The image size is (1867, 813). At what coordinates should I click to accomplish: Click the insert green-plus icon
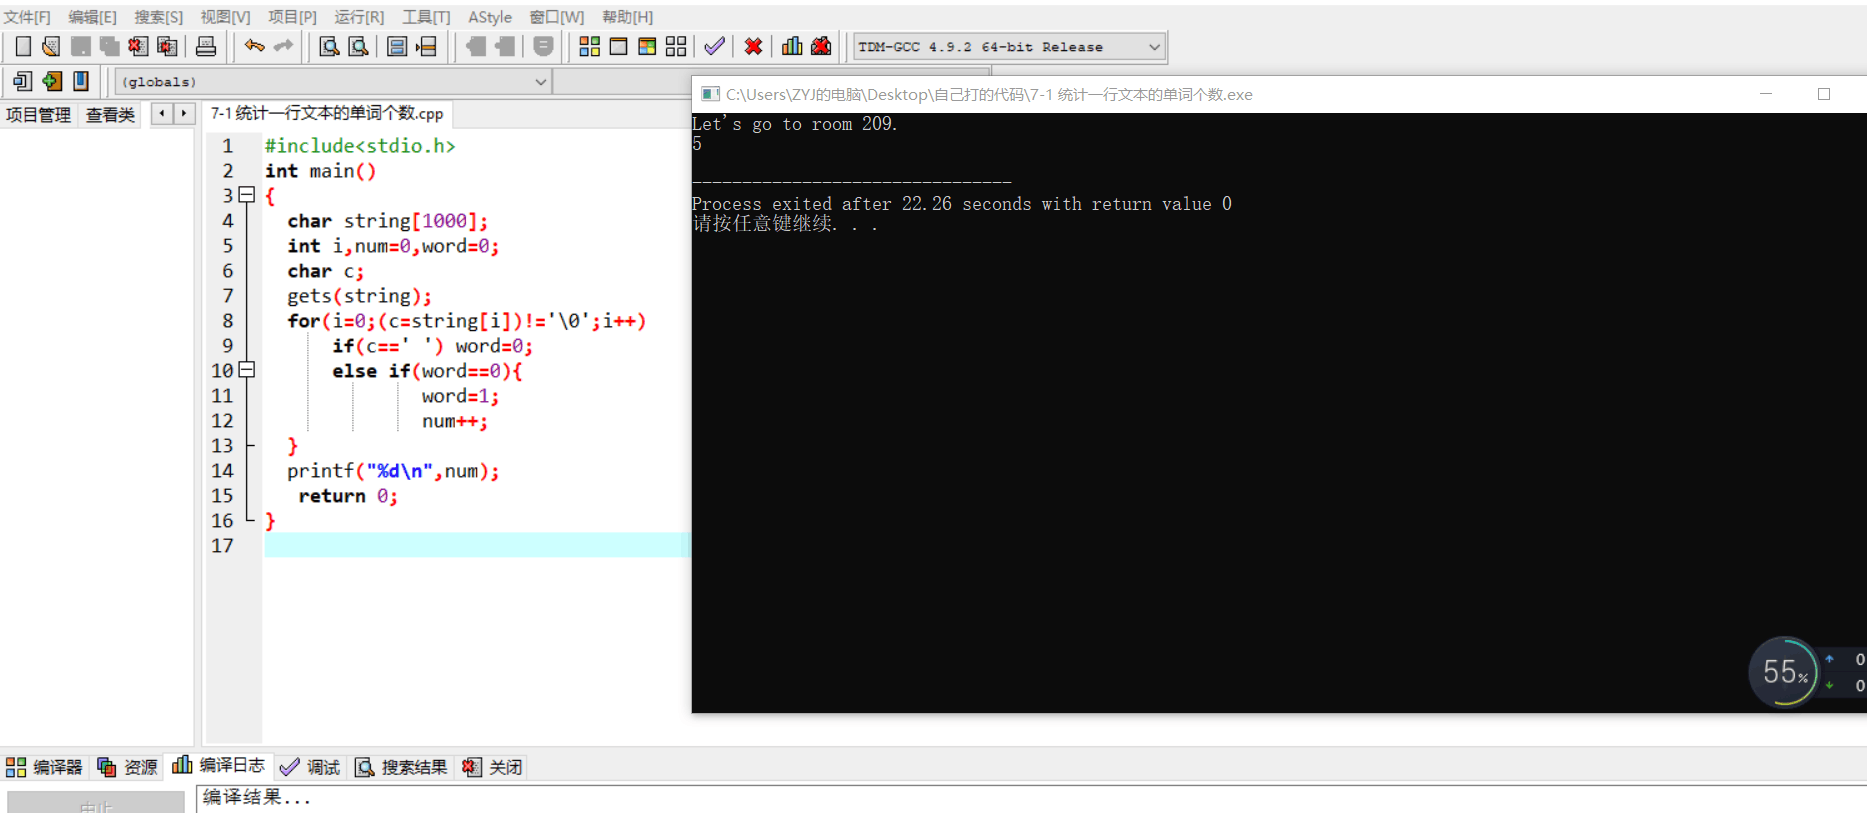(x=52, y=81)
